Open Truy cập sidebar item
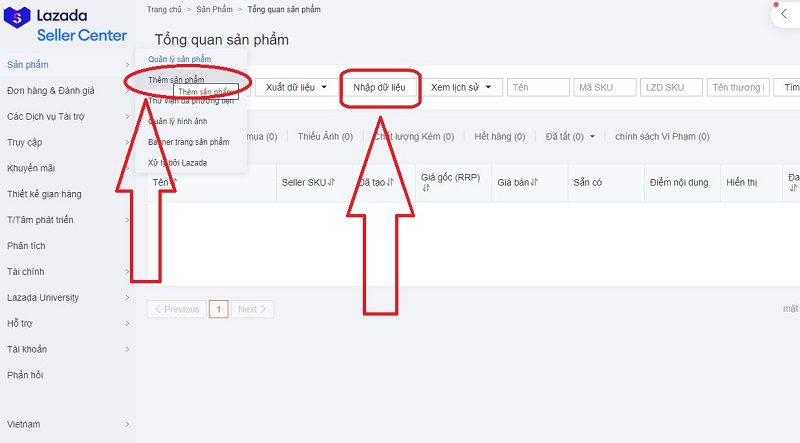 pos(68,142)
